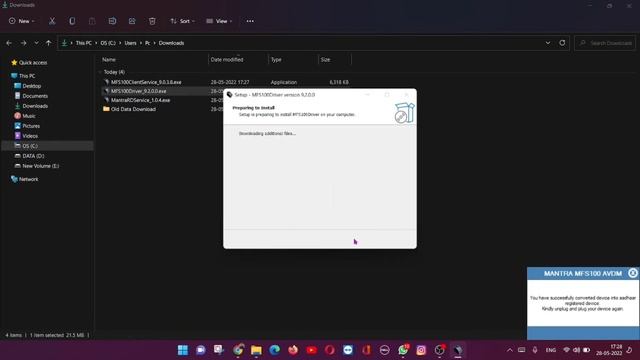Screen dimensions: 640x360
Task: Select Music in the sidebar
Action: 29,116
